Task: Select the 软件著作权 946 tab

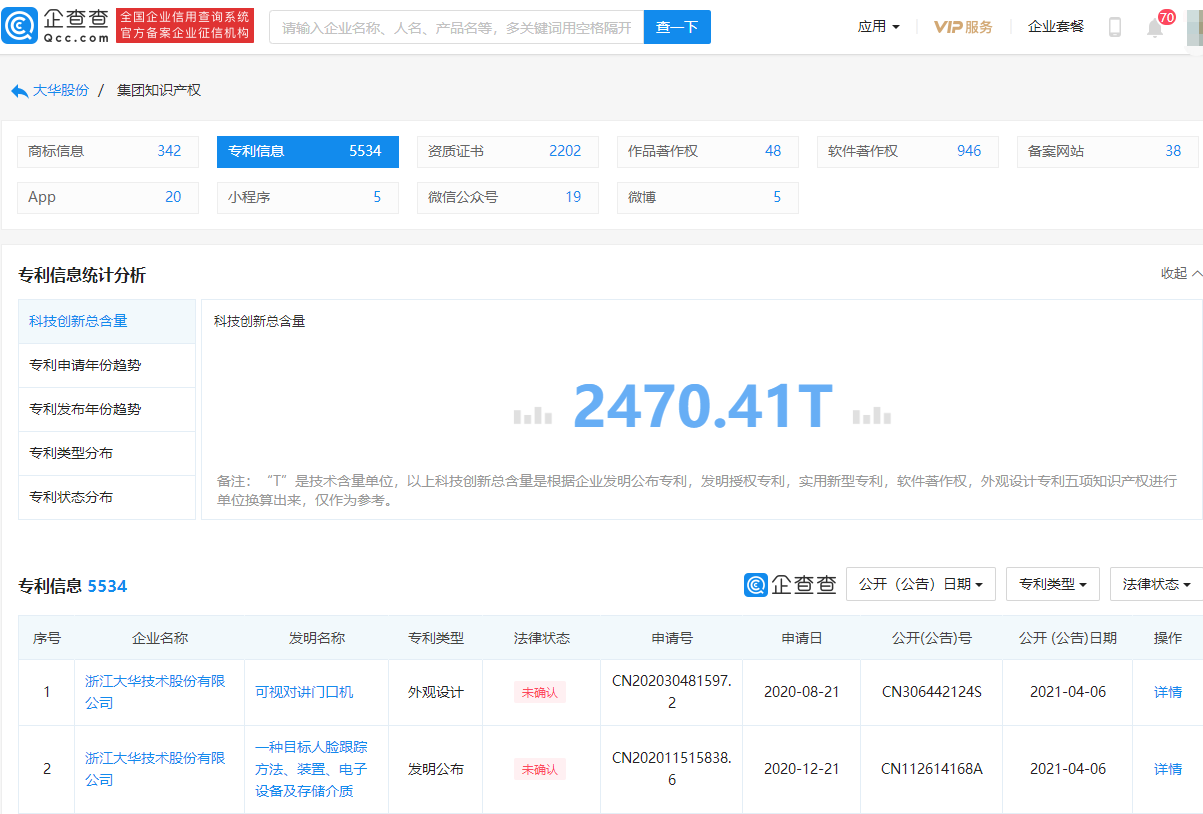Action: (x=908, y=151)
